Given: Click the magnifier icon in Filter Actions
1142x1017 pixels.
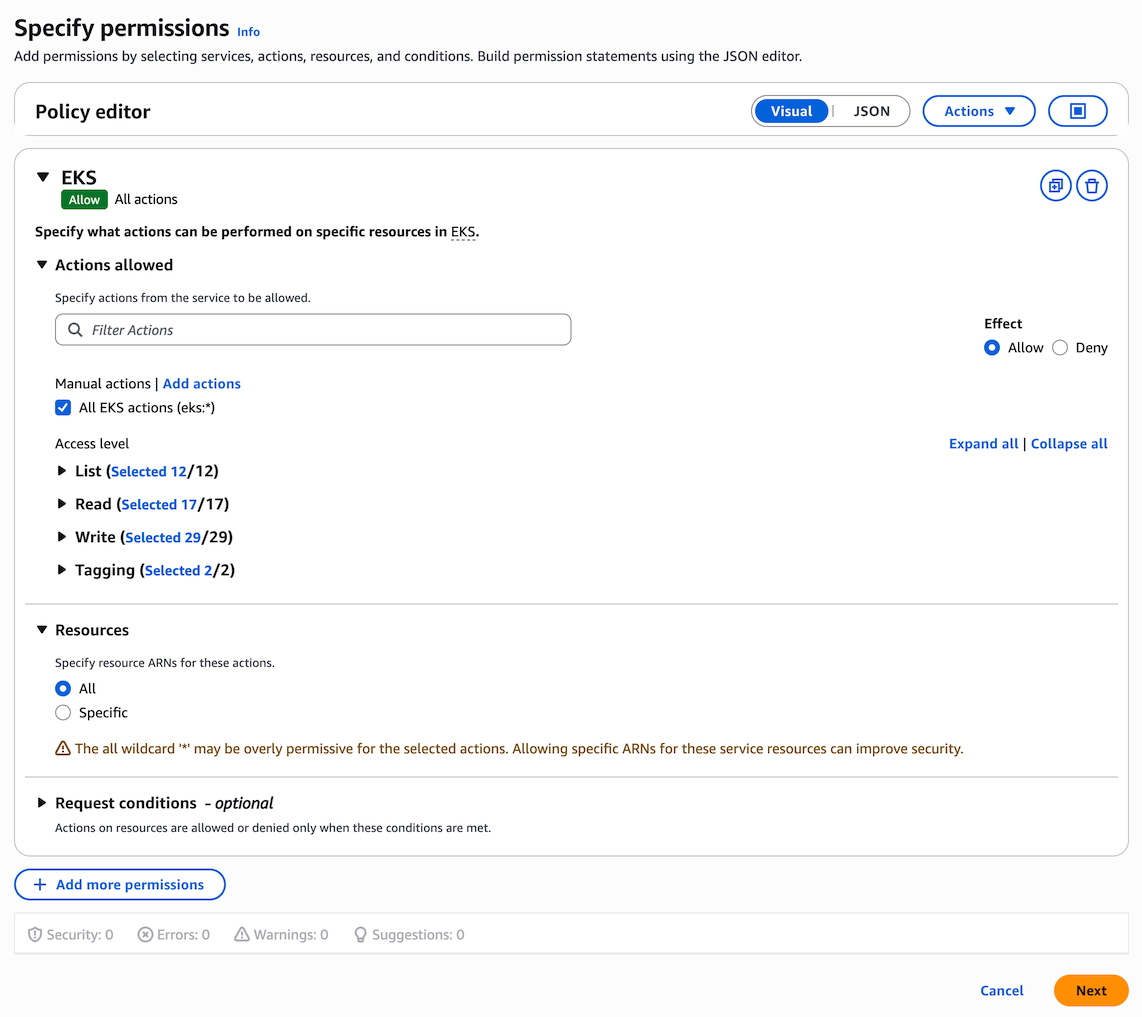Looking at the screenshot, I should tap(75, 330).
